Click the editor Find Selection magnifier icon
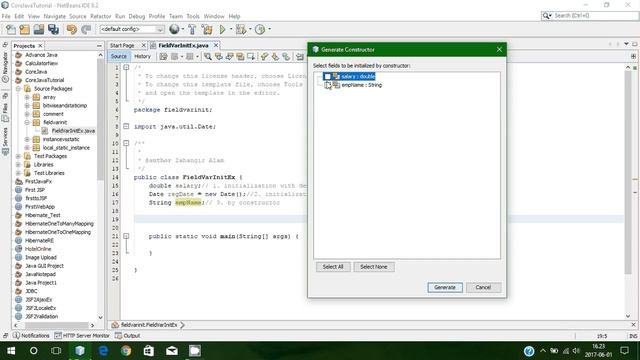The width and height of the screenshot is (640, 360). tap(208, 57)
